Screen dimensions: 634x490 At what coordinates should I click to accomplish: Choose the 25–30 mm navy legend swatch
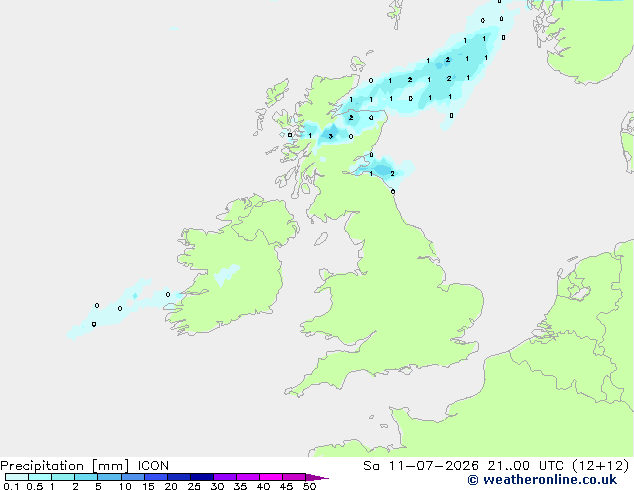pos(202,477)
